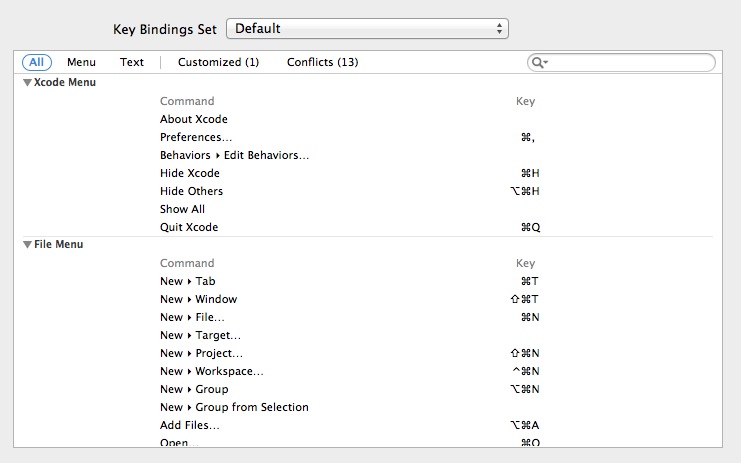The height and width of the screenshot is (463, 741).
Task: Show Conflicts (13) key bindings
Action: 322,62
